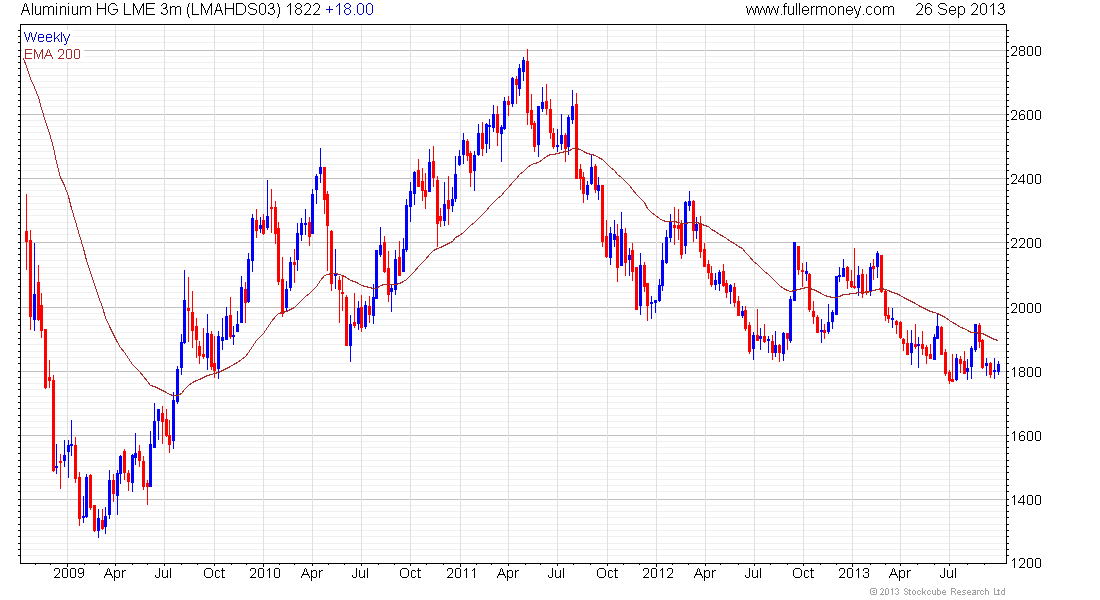Click the 2012 year label on time axis
Viewport: 1100px width, 600px height.
coord(657,573)
